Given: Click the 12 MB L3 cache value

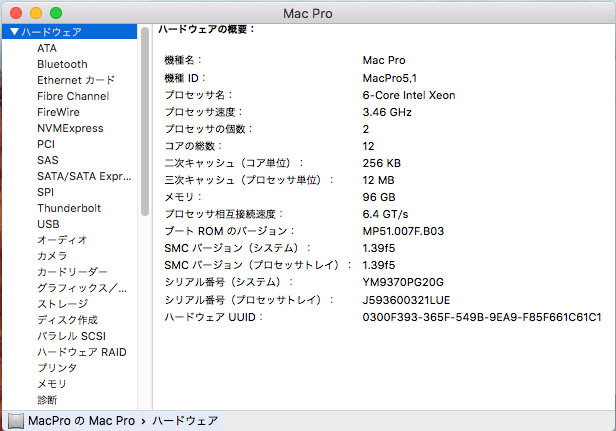Looking at the screenshot, I should click(378, 180).
